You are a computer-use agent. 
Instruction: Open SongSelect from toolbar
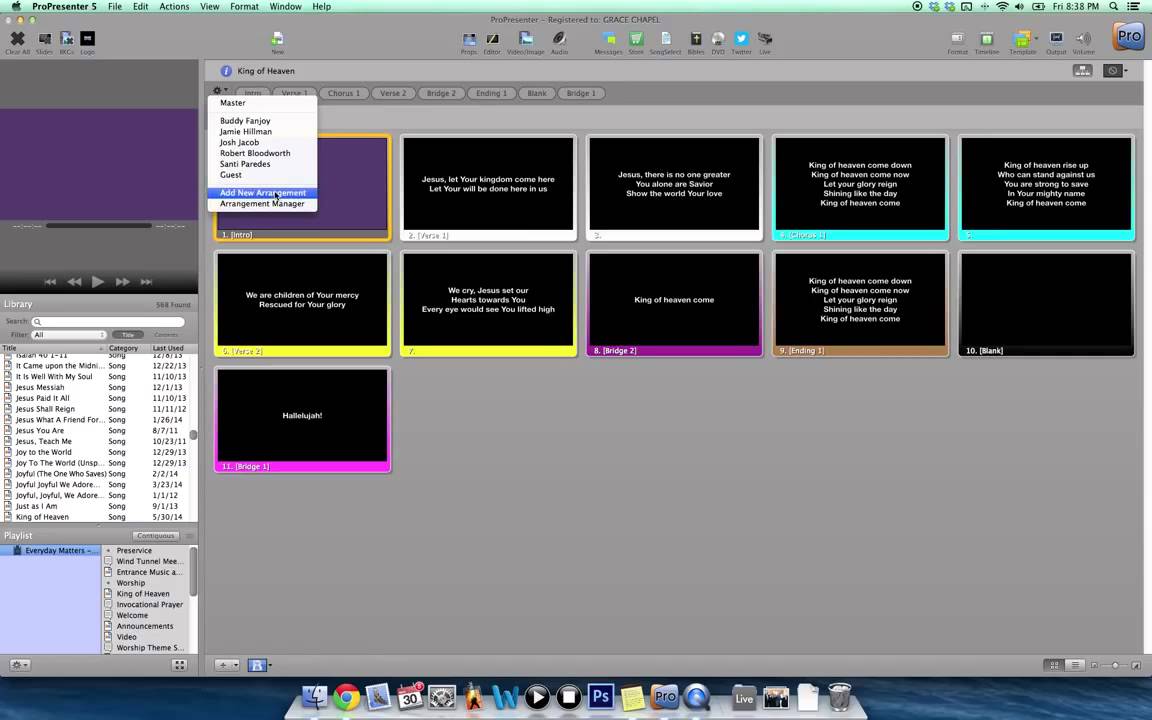666,42
